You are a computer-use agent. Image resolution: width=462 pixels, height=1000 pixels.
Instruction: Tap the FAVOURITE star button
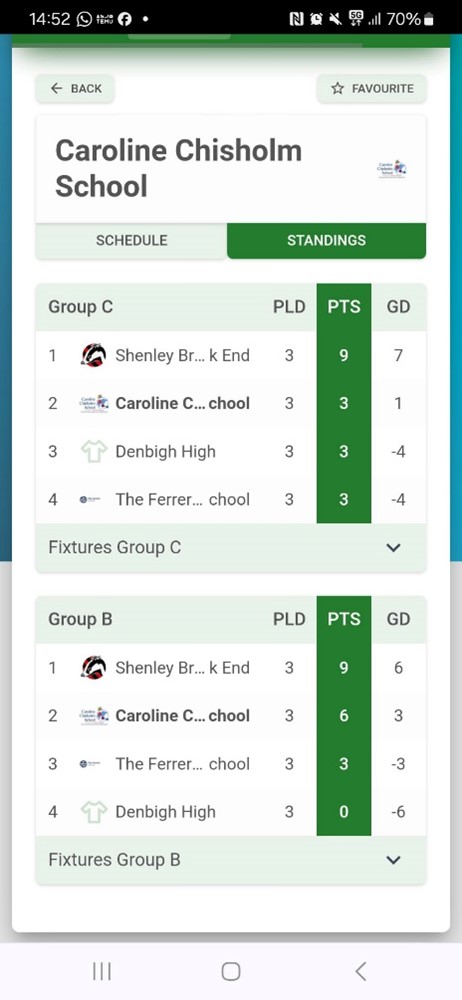coord(371,89)
